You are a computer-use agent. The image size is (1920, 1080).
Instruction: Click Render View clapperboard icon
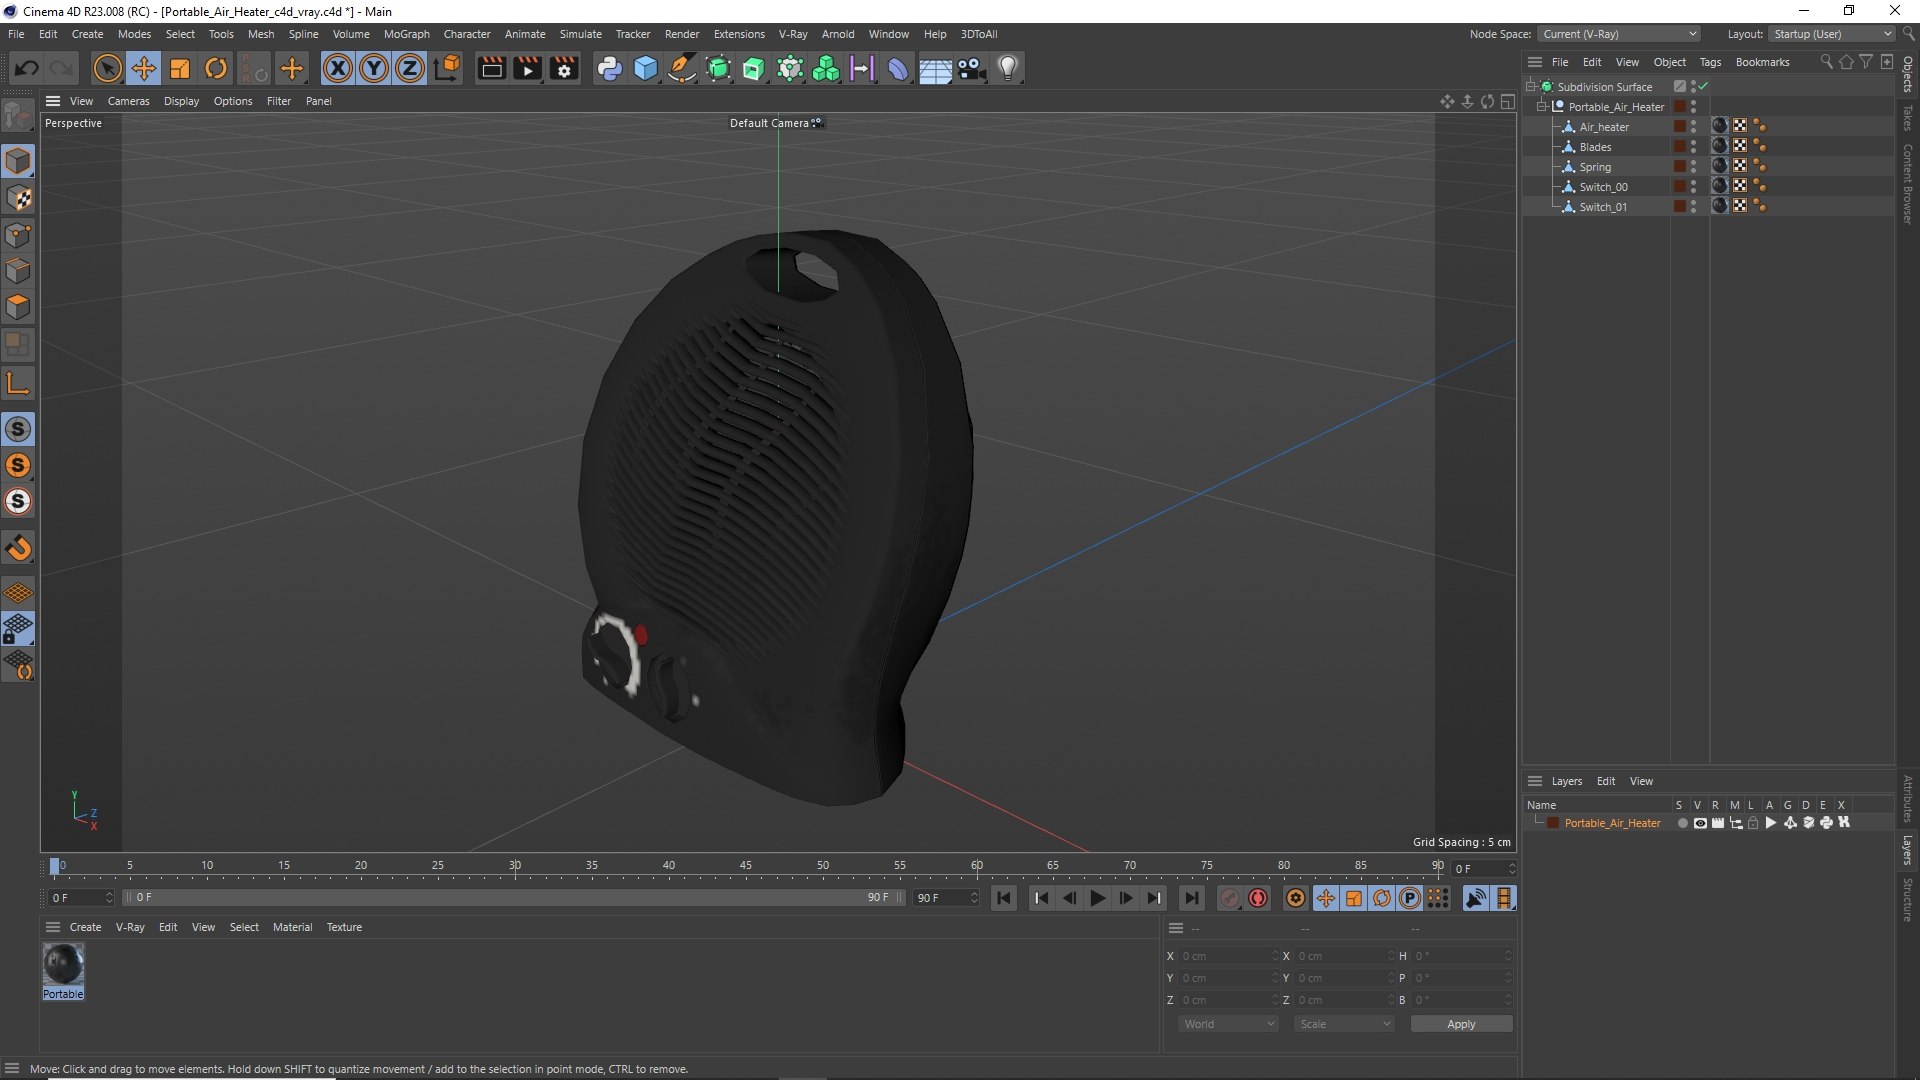(491, 68)
